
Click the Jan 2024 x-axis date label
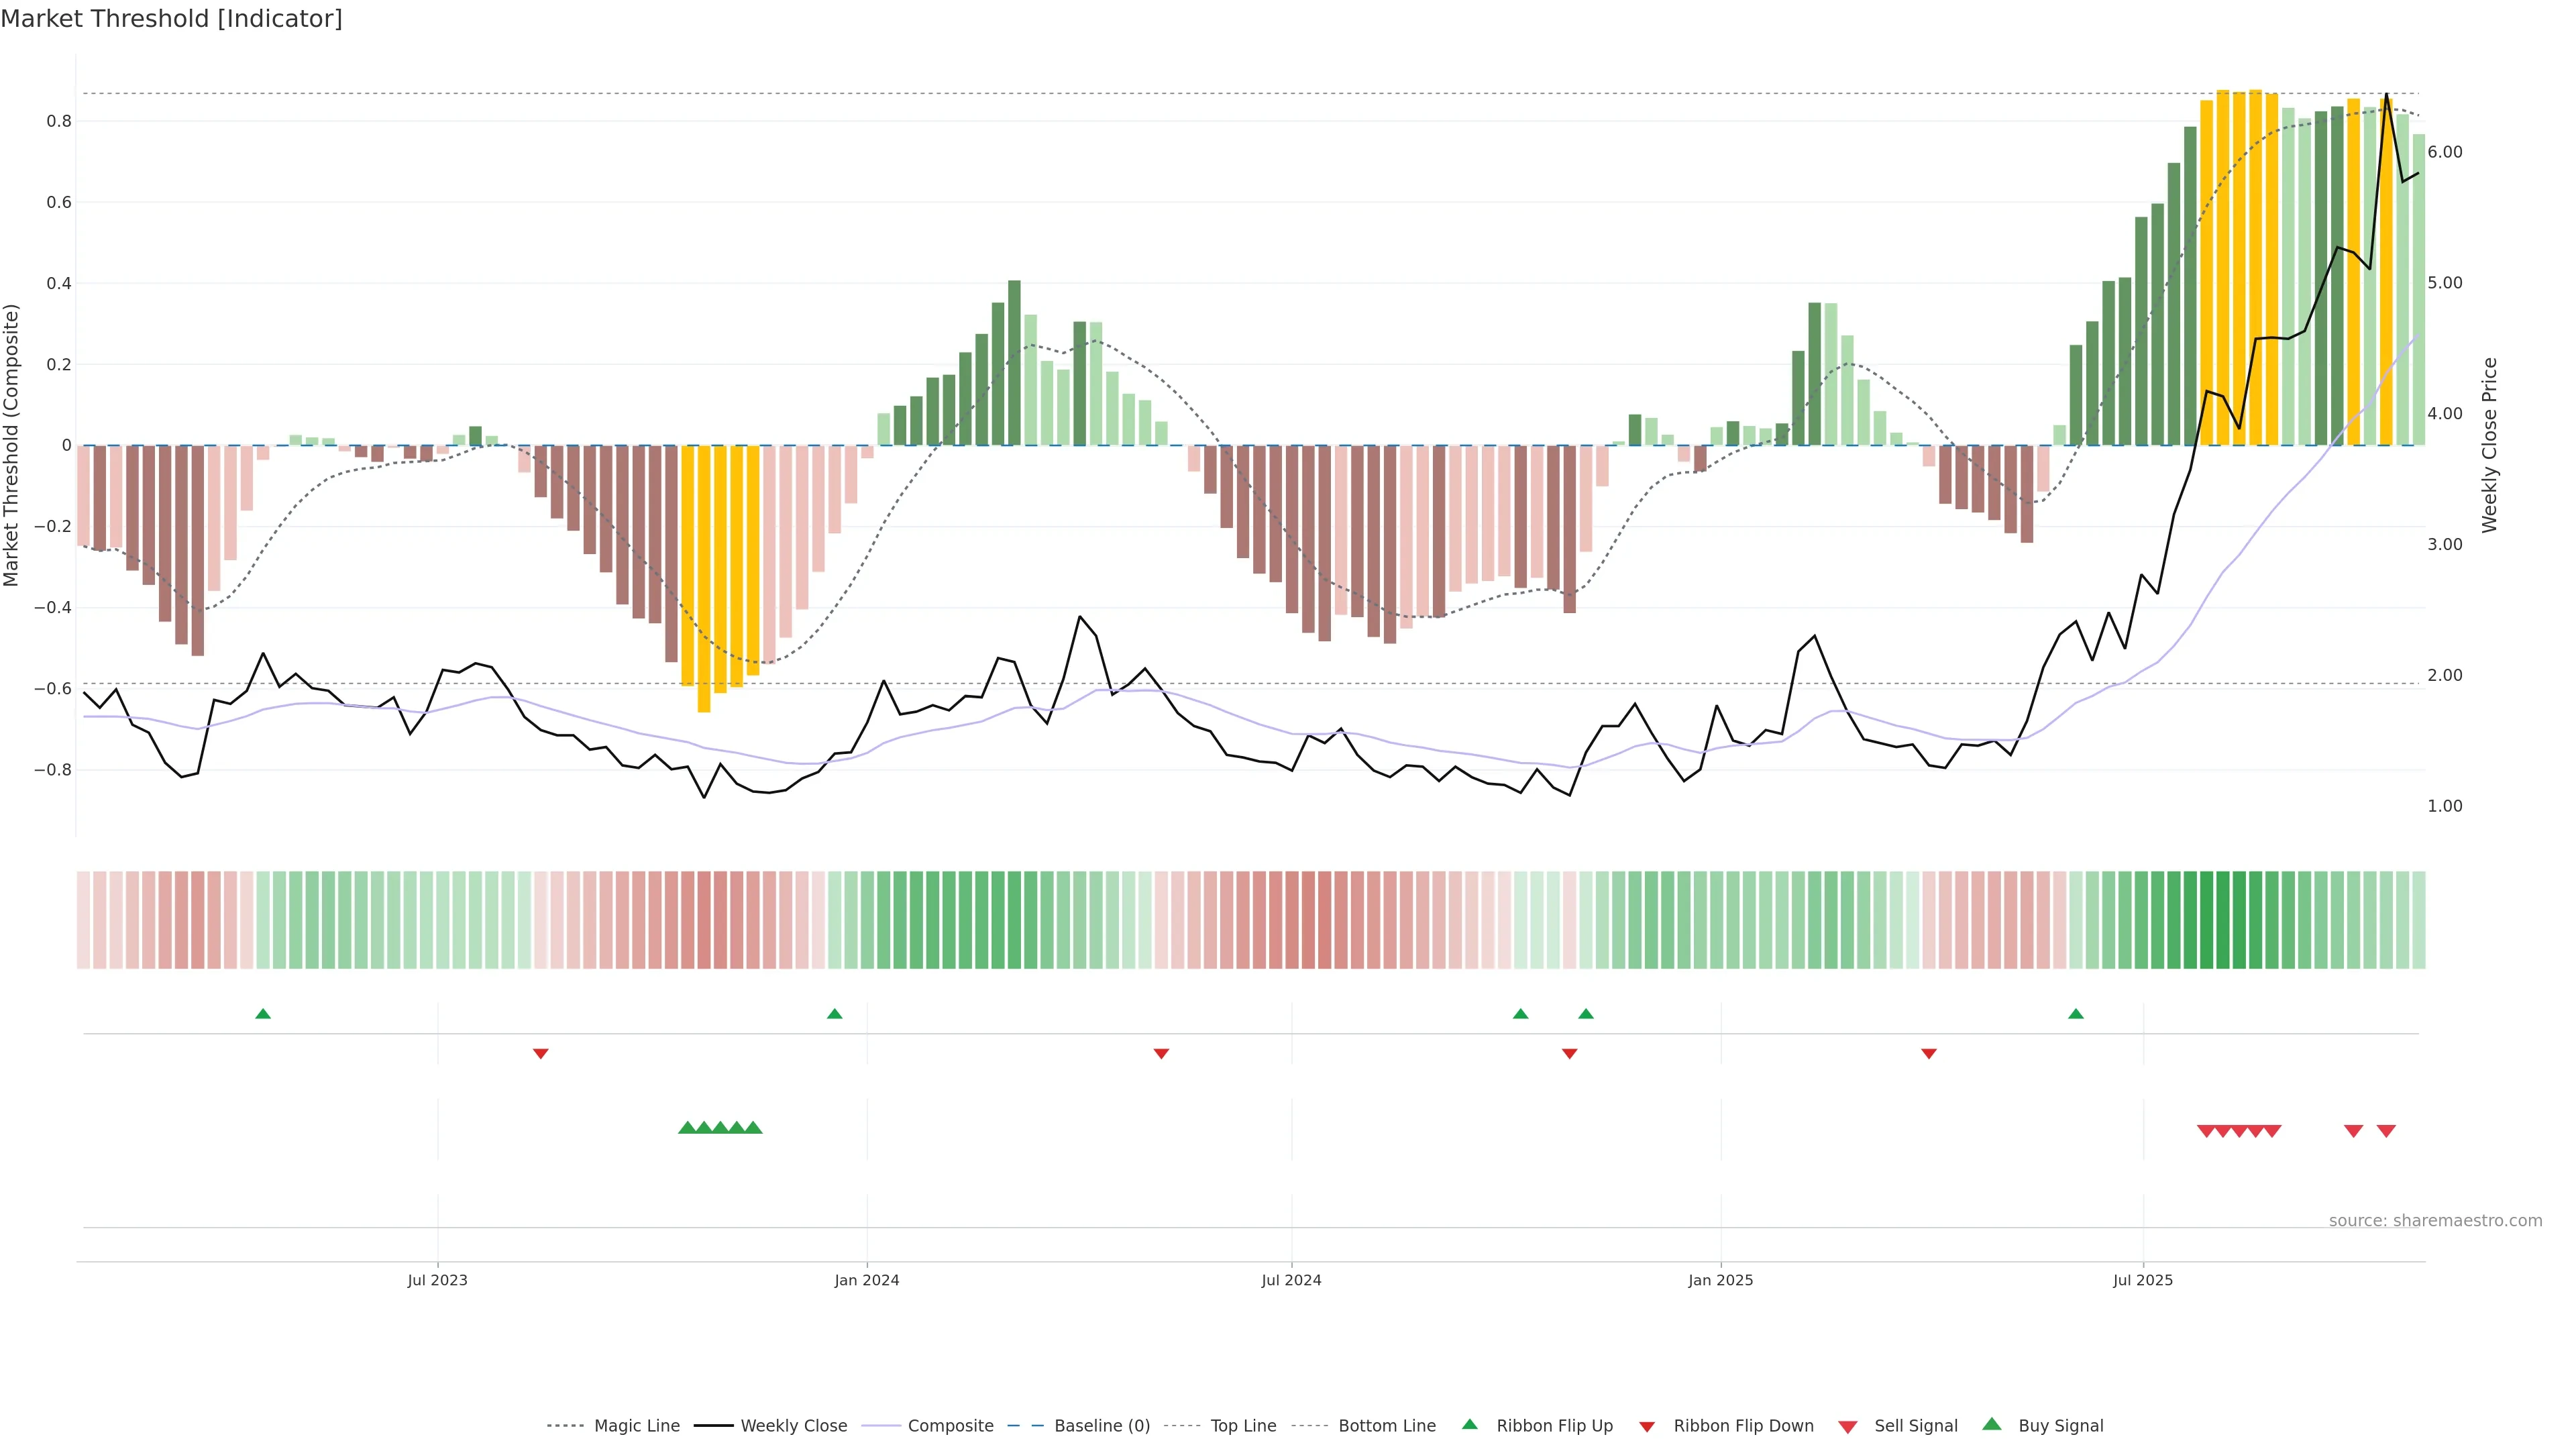867,1280
